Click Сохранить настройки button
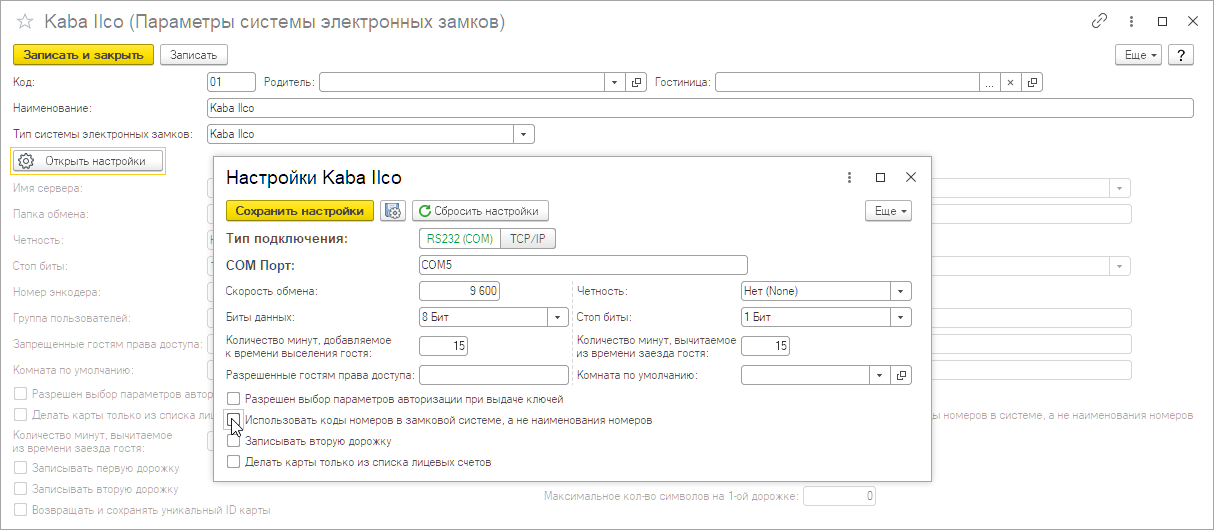 [x=300, y=211]
